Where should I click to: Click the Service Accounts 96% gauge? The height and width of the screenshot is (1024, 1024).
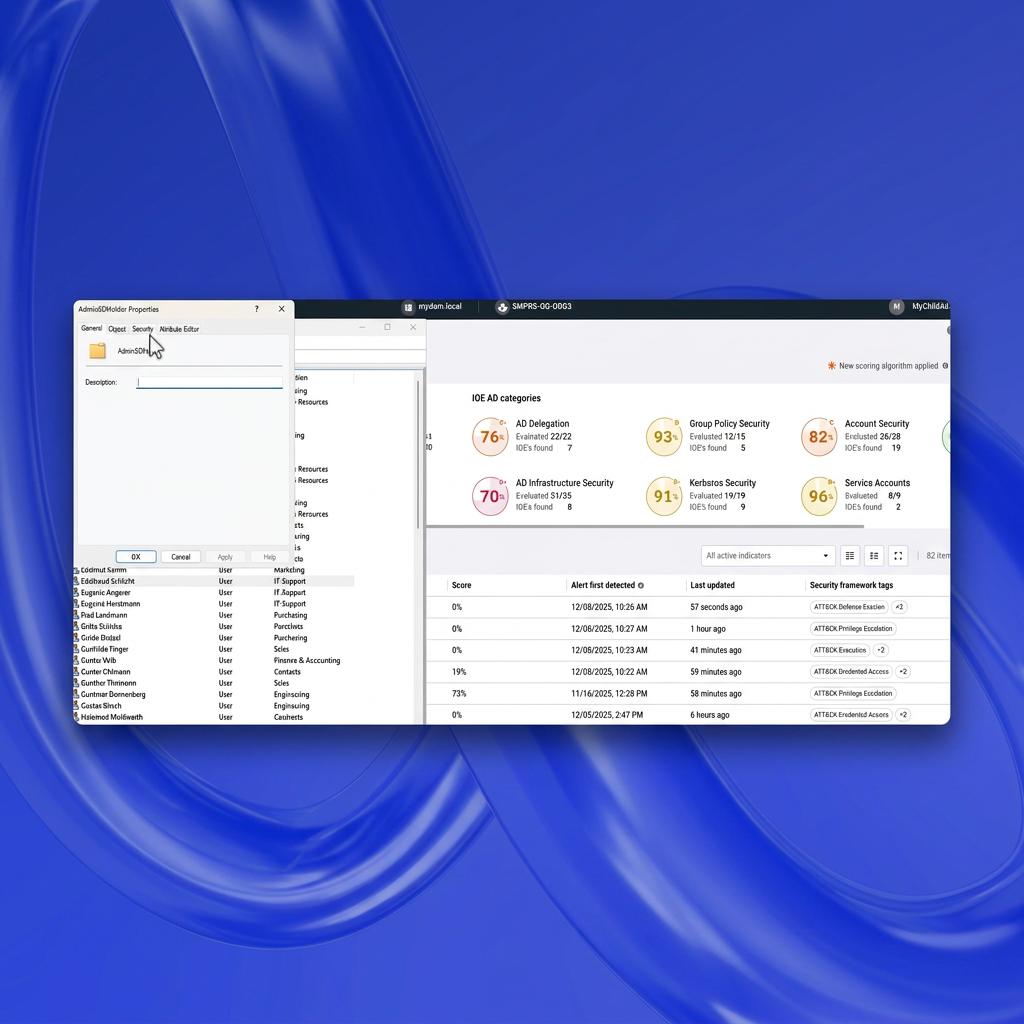(x=819, y=496)
